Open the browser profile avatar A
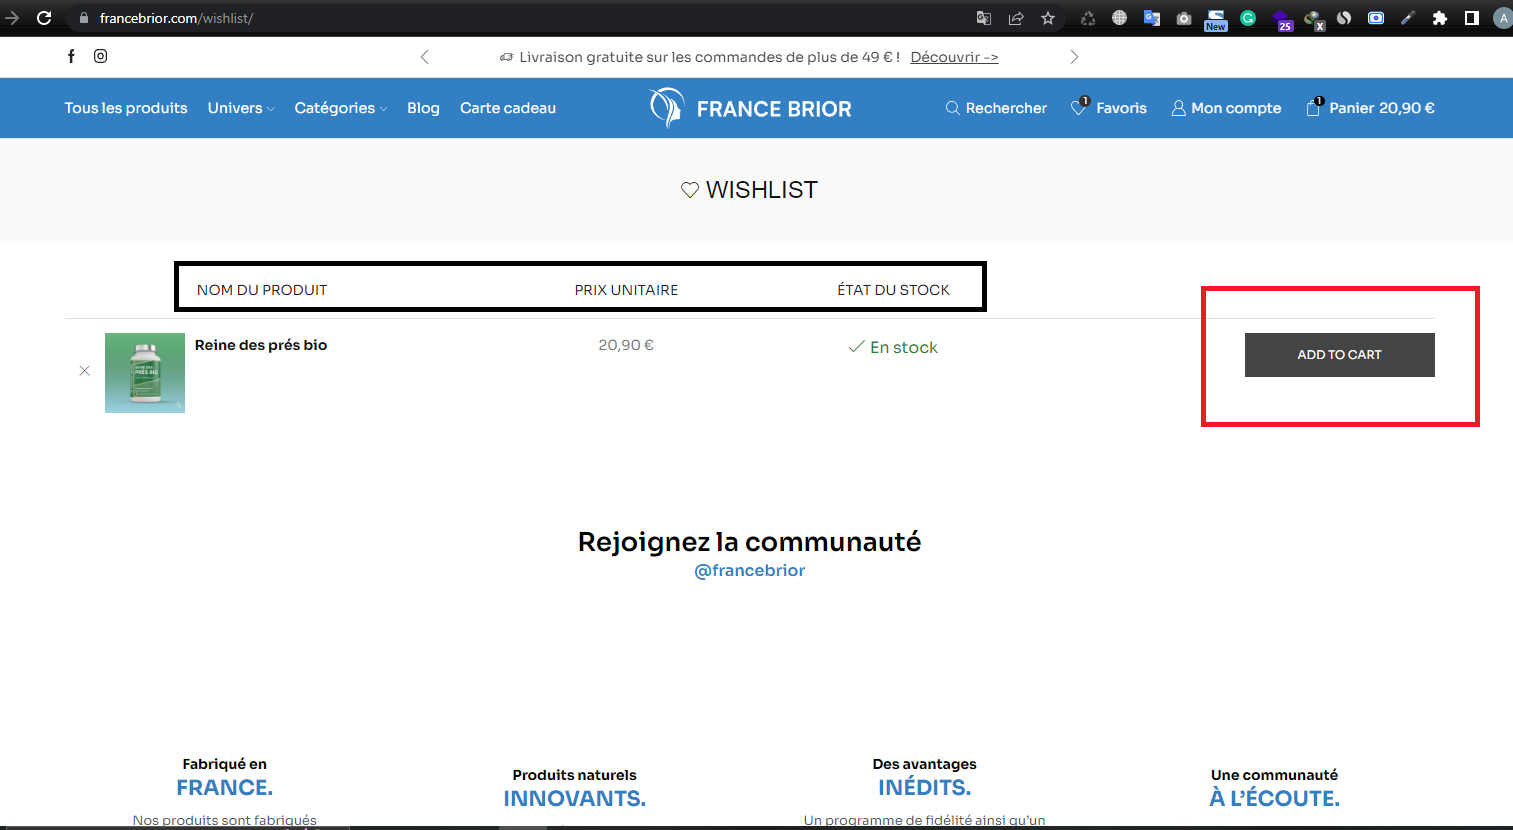This screenshot has width=1513, height=830. [x=1503, y=18]
